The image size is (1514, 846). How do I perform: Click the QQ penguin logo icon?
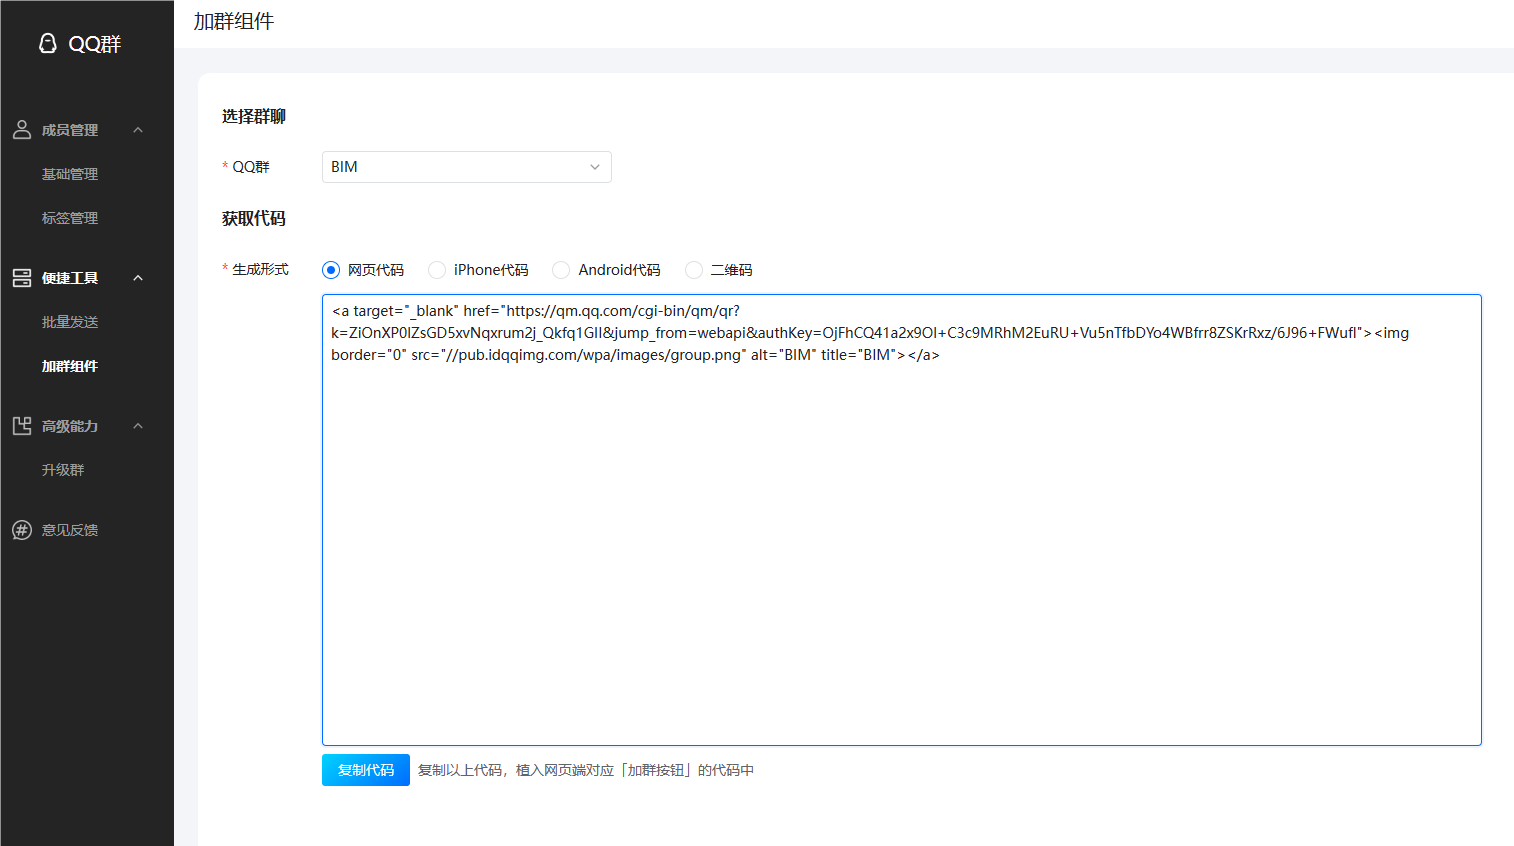(47, 43)
